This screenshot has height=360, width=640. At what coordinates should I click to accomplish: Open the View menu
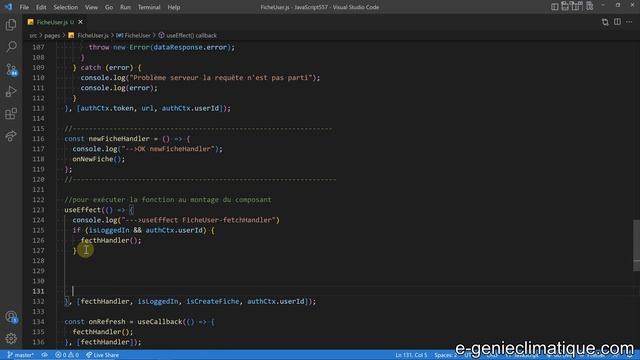click(x=91, y=7)
